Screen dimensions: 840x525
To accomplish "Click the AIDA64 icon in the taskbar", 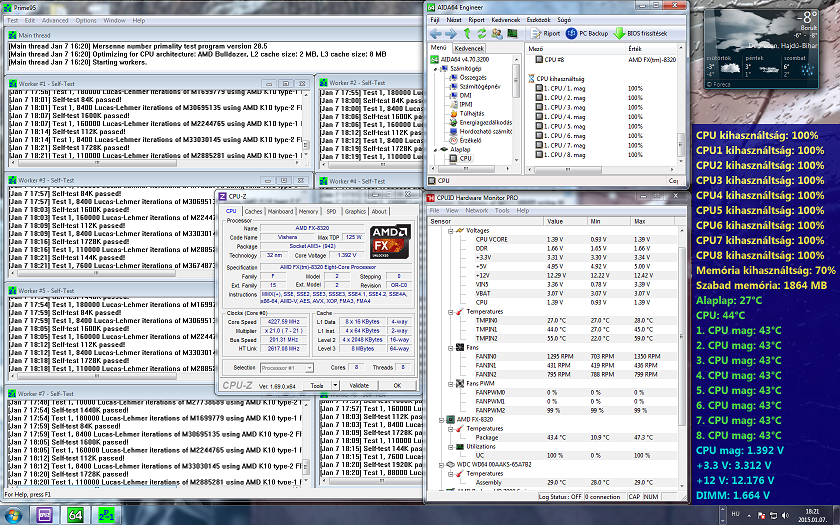I will pos(75,514).
